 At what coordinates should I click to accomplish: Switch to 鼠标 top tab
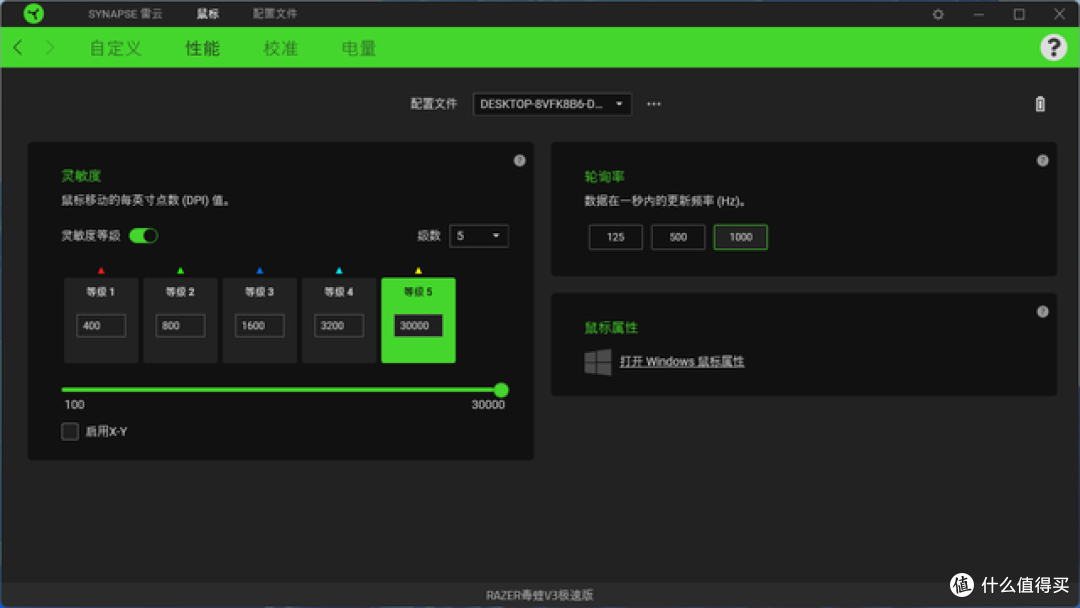coord(207,14)
